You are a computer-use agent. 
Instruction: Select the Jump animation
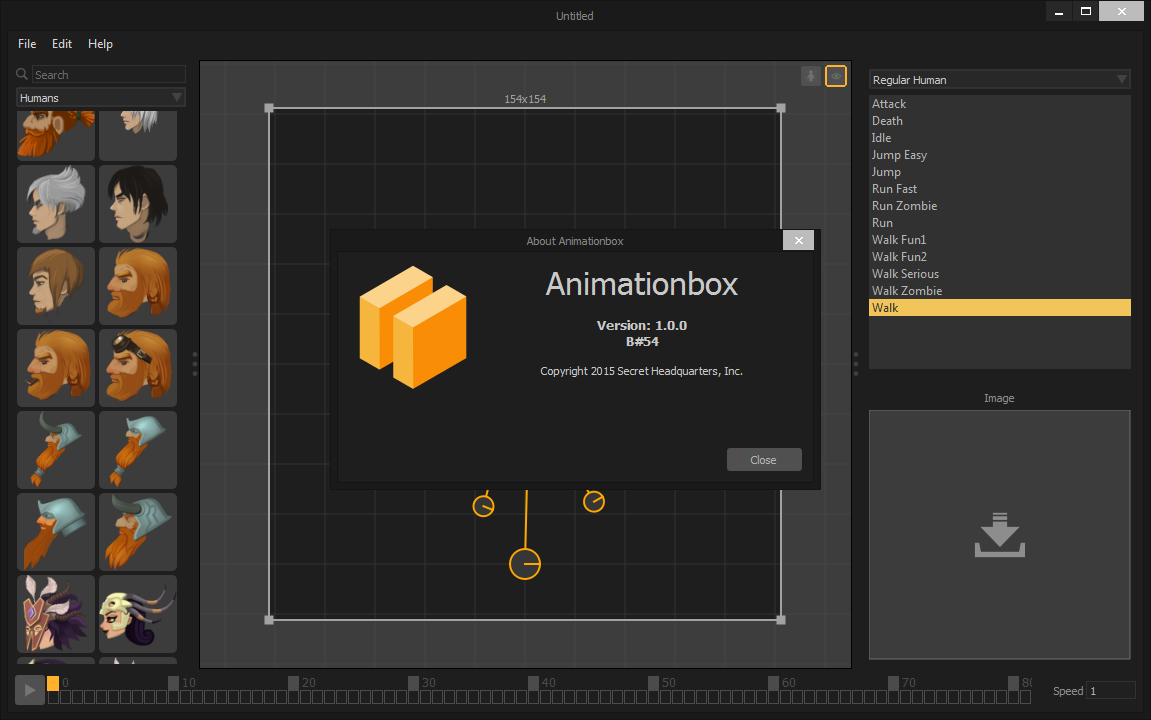click(999, 172)
